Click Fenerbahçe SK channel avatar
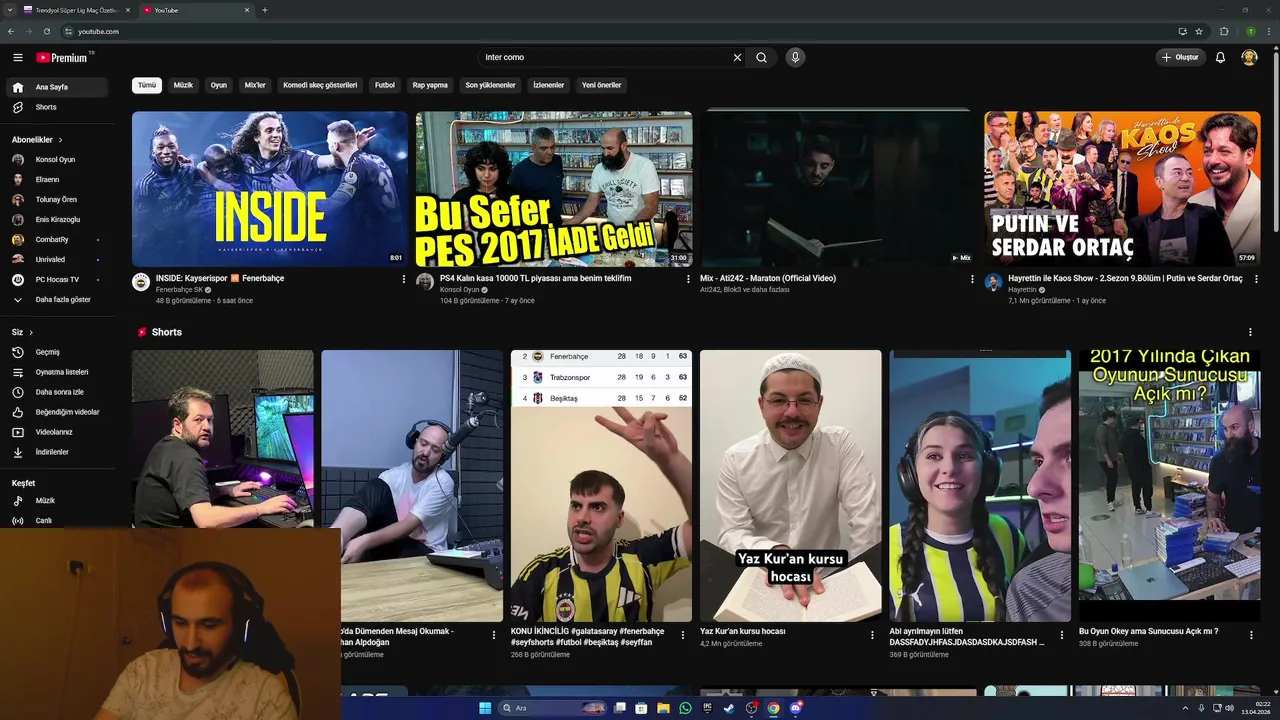The image size is (1280, 720). tap(141, 282)
